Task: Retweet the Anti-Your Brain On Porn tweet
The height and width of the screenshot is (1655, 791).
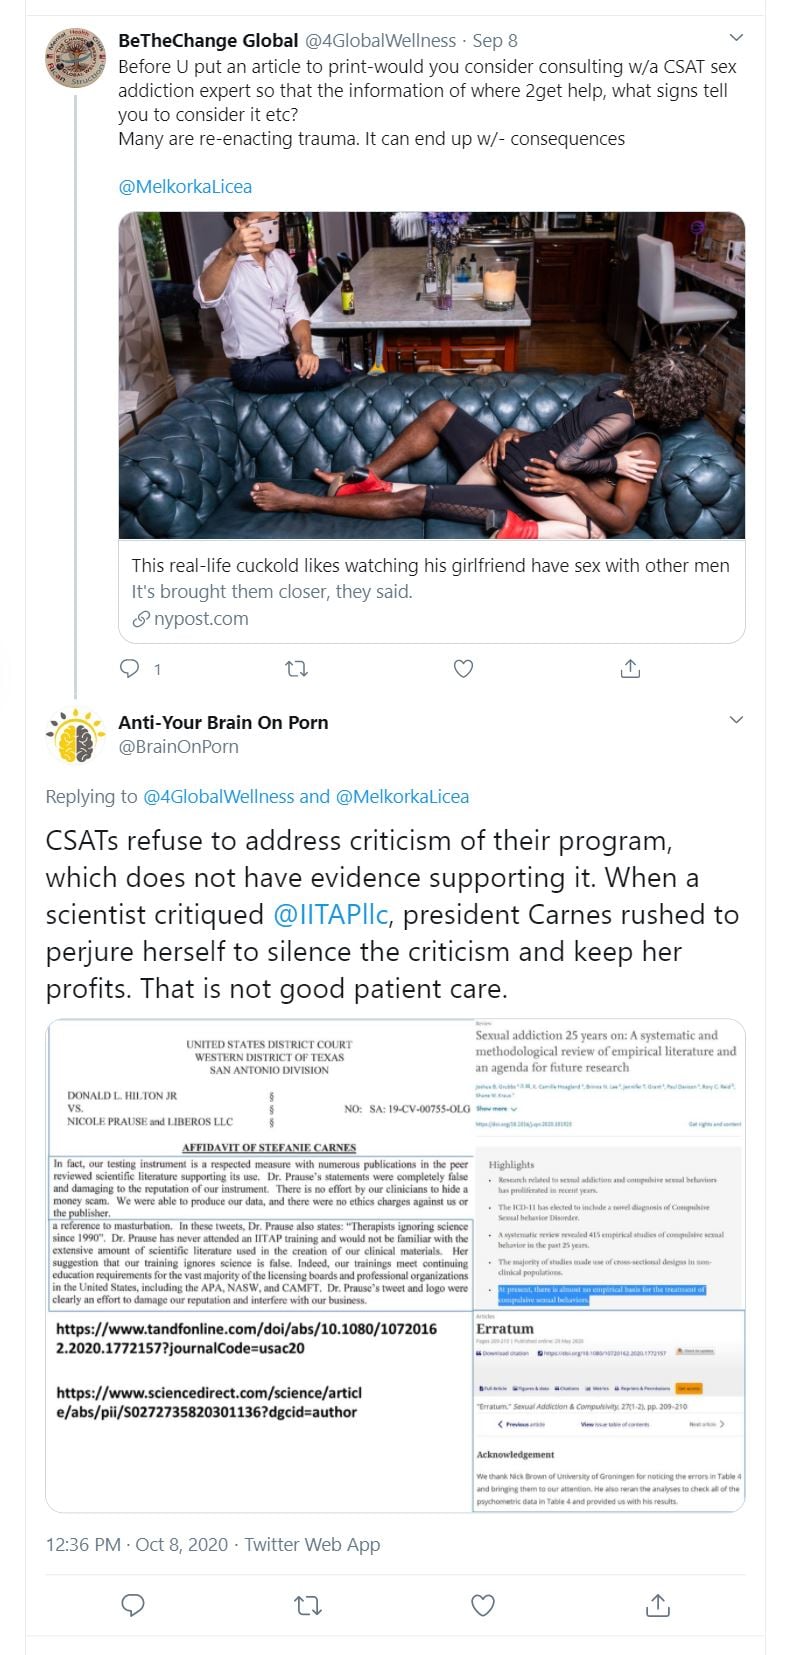Action: pyautogui.click(x=308, y=1605)
